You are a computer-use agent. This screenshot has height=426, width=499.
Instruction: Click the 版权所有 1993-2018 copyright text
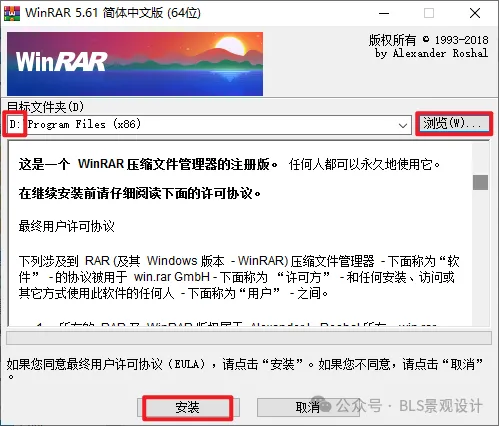(x=428, y=40)
